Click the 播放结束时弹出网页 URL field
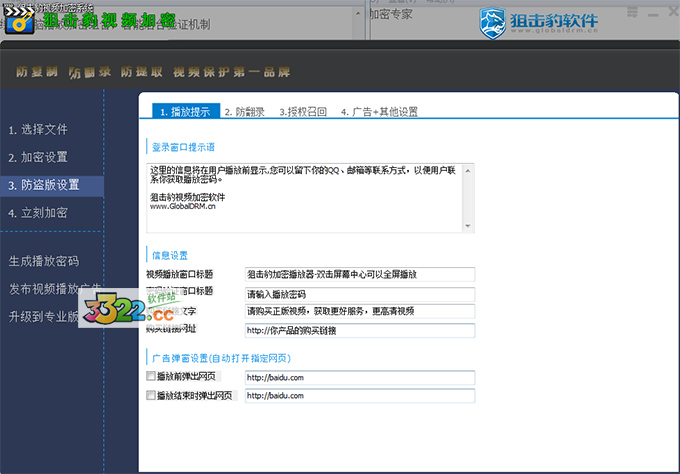This screenshot has width=680, height=474. (360, 396)
